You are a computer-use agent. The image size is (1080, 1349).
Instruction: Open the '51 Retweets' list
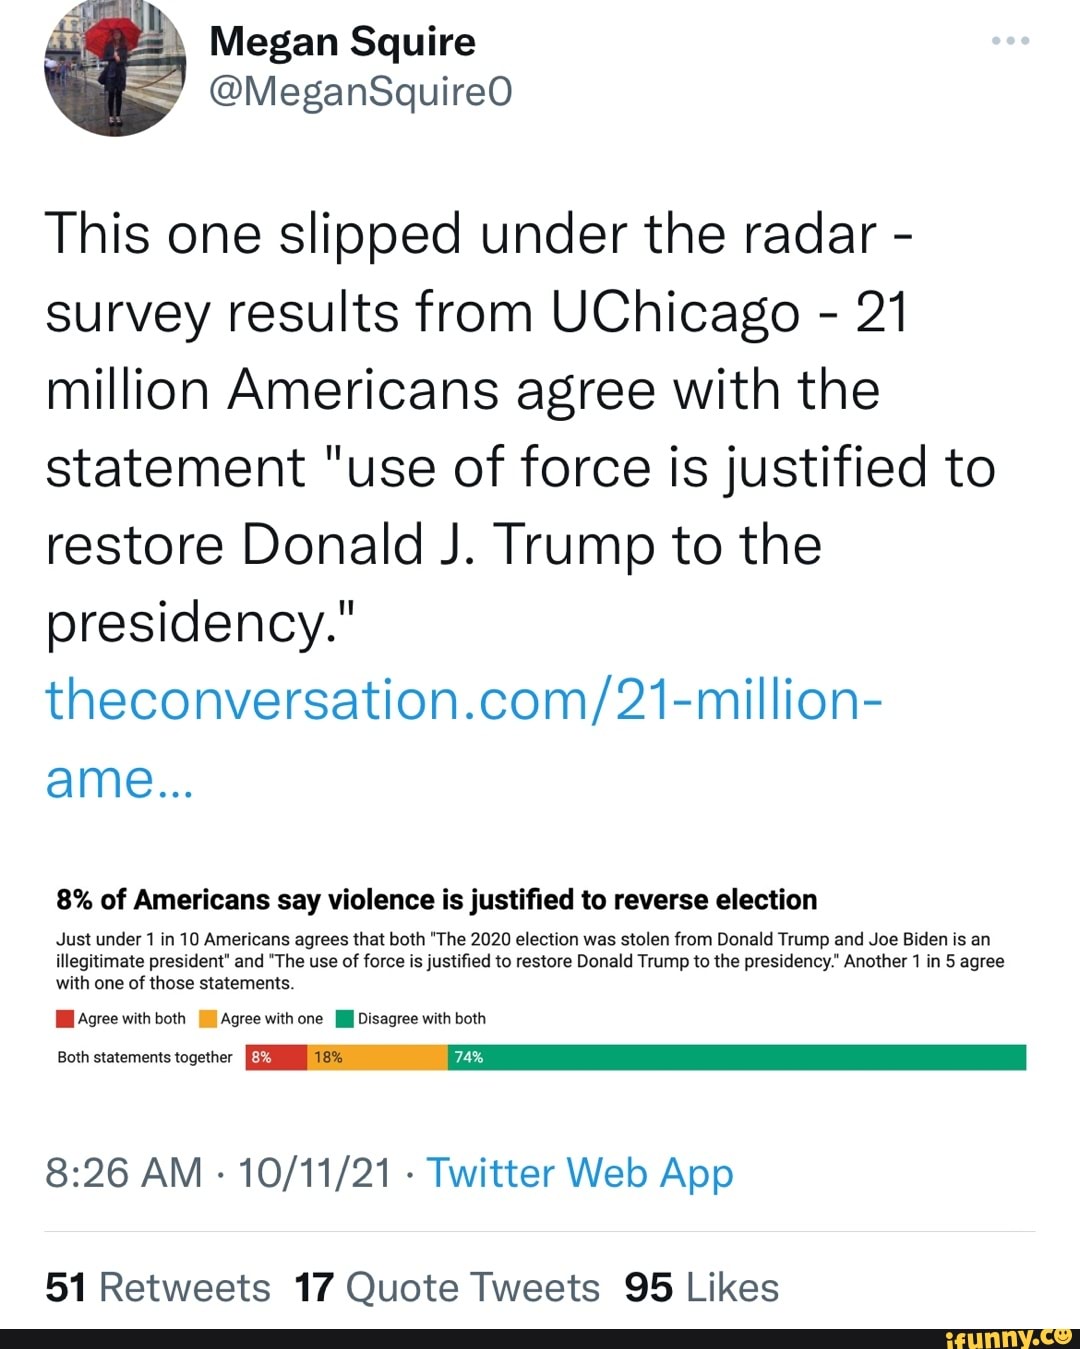point(155,1287)
